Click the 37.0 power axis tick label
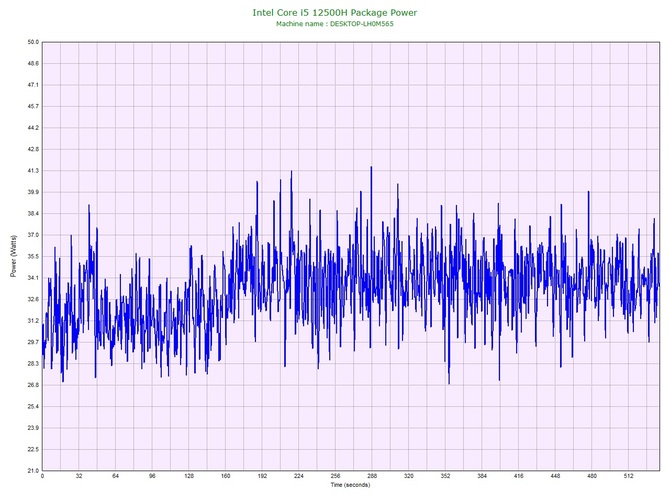The image size is (670, 502). click(x=33, y=235)
